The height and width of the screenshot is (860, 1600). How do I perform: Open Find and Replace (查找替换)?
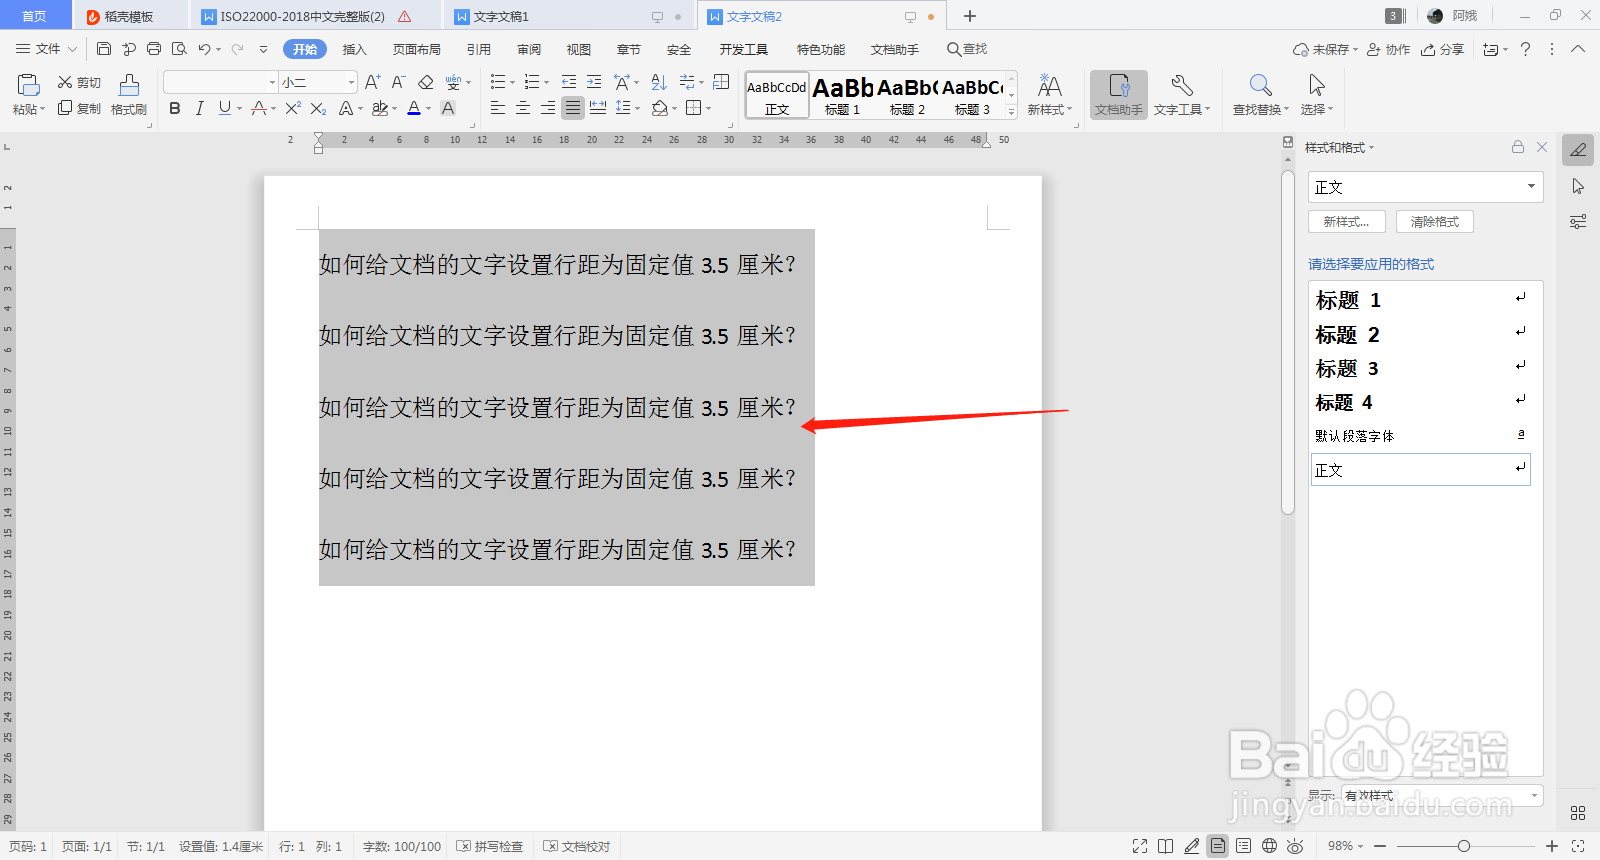(x=1261, y=95)
